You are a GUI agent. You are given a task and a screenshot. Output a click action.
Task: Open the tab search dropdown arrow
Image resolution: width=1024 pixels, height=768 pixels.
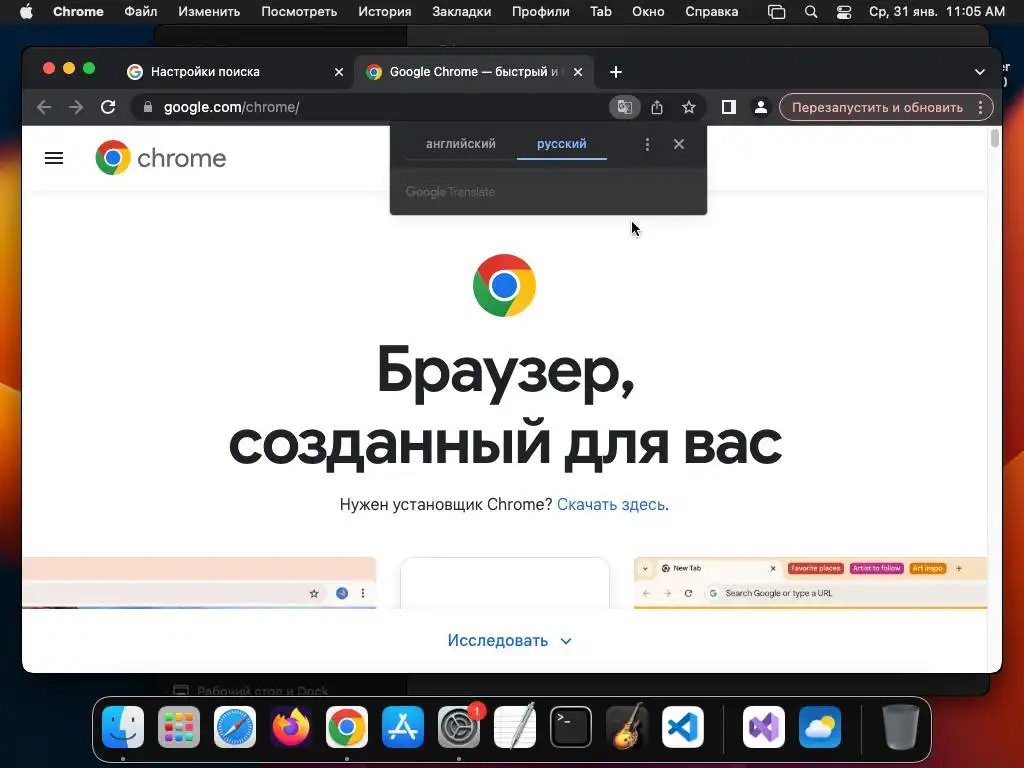click(980, 72)
